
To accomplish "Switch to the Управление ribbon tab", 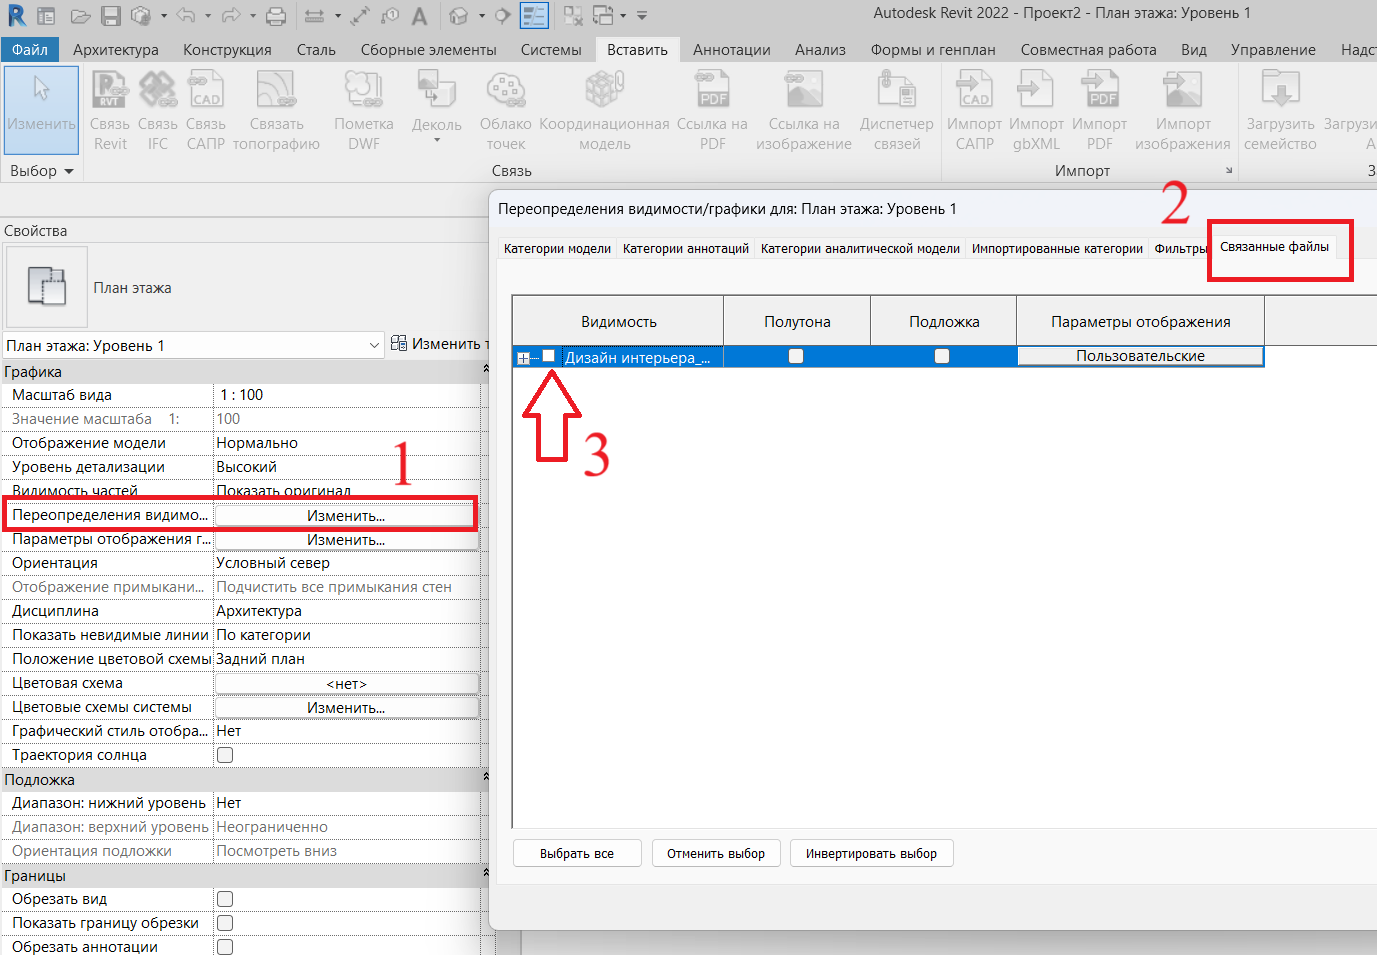I will pos(1273,50).
